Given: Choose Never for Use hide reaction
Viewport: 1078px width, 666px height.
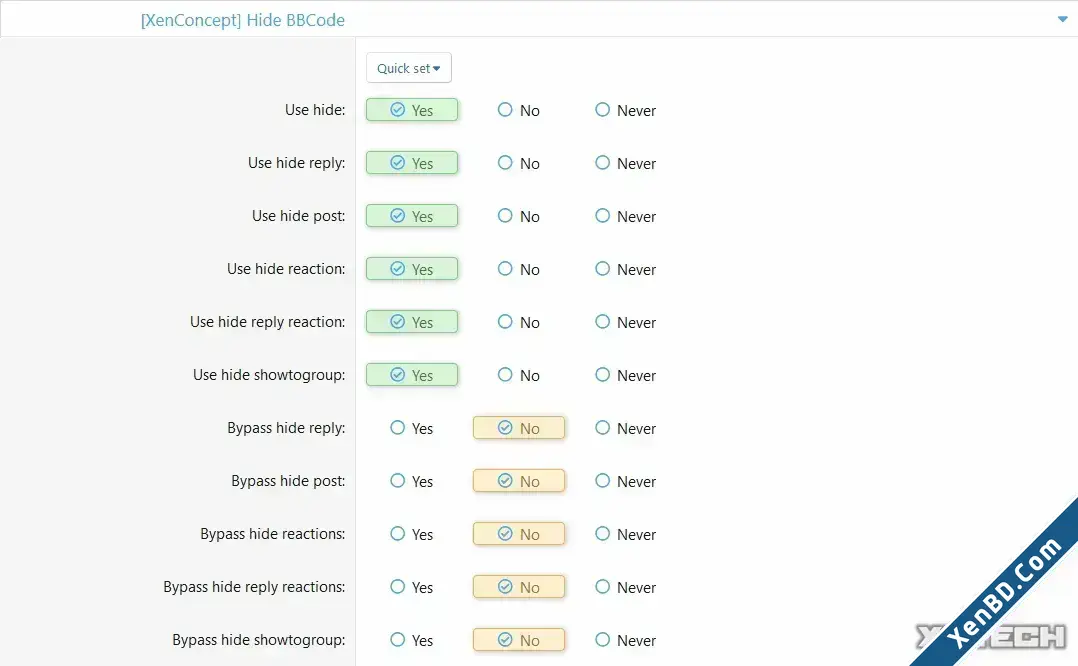Looking at the screenshot, I should coord(625,269).
